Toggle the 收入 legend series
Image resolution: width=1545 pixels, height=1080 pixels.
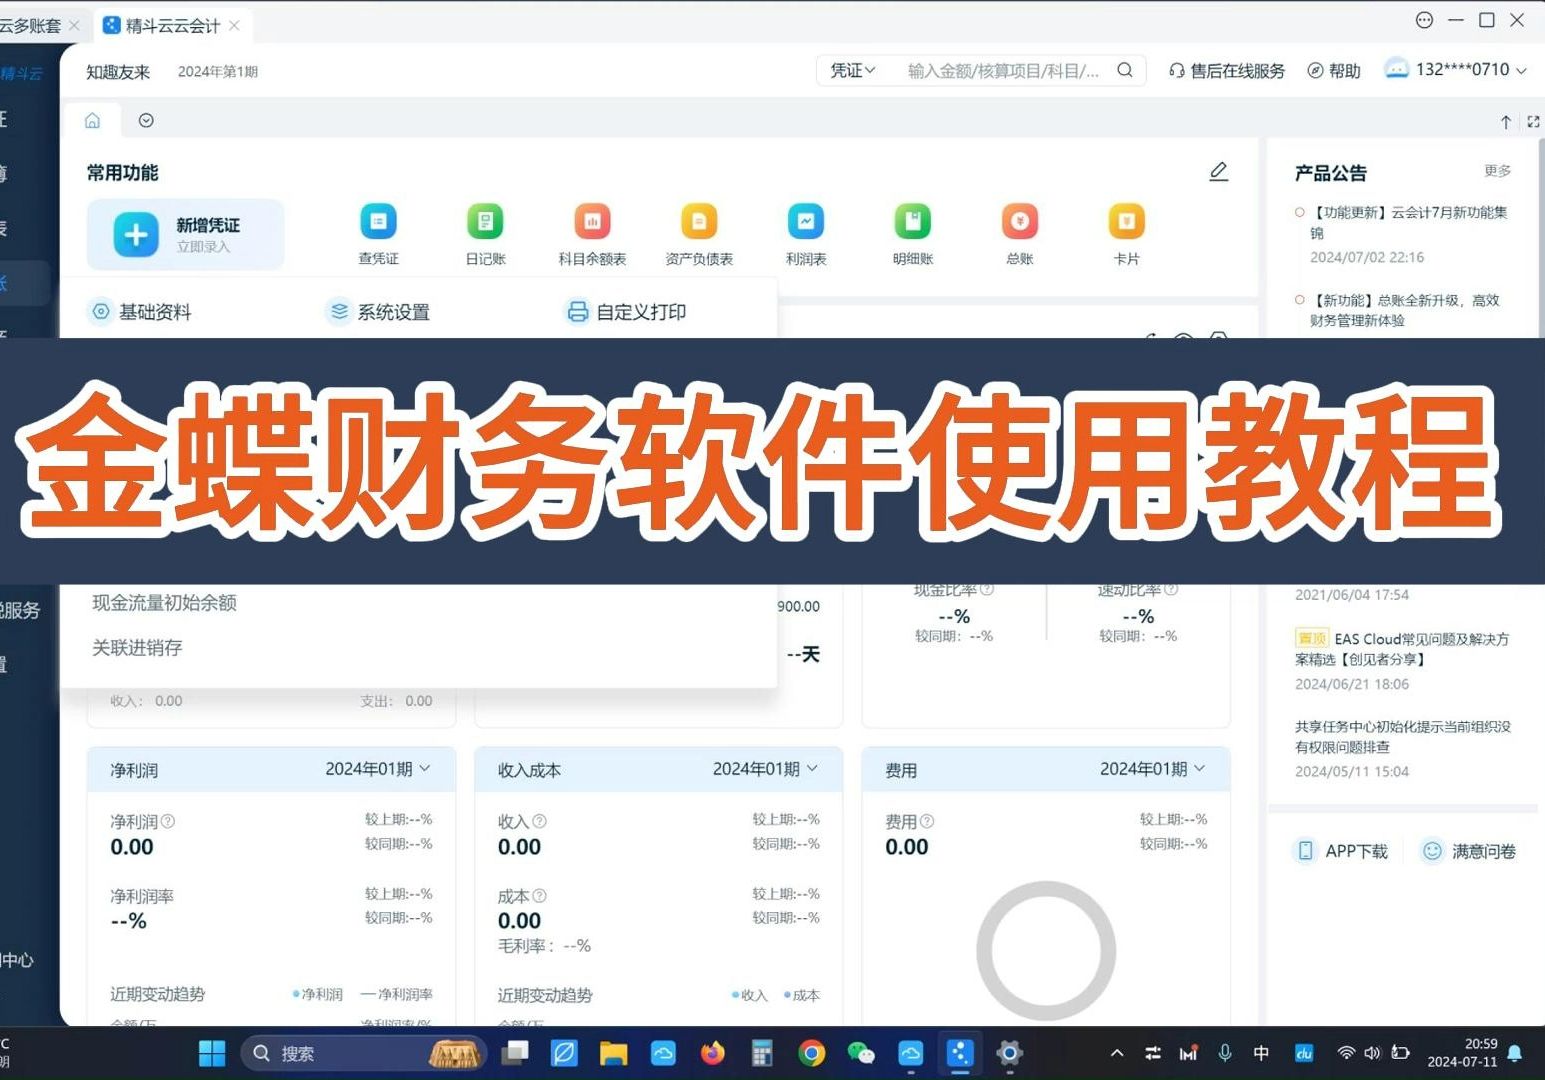point(750,996)
